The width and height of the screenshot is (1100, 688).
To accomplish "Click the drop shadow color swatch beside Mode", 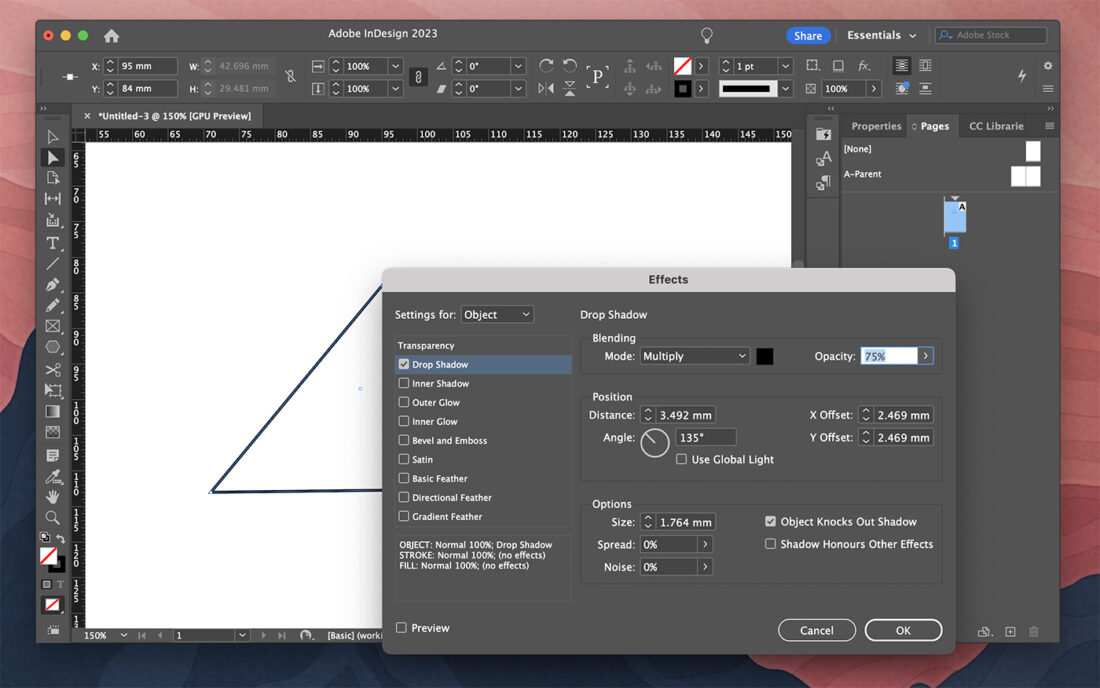I will pyautogui.click(x=765, y=355).
